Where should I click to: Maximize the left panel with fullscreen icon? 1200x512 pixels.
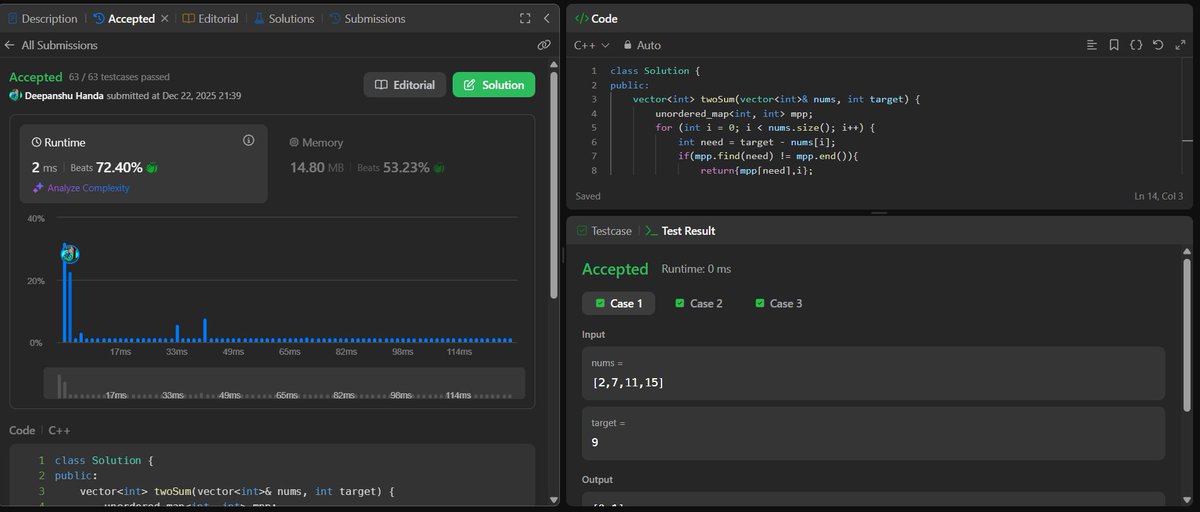point(525,18)
